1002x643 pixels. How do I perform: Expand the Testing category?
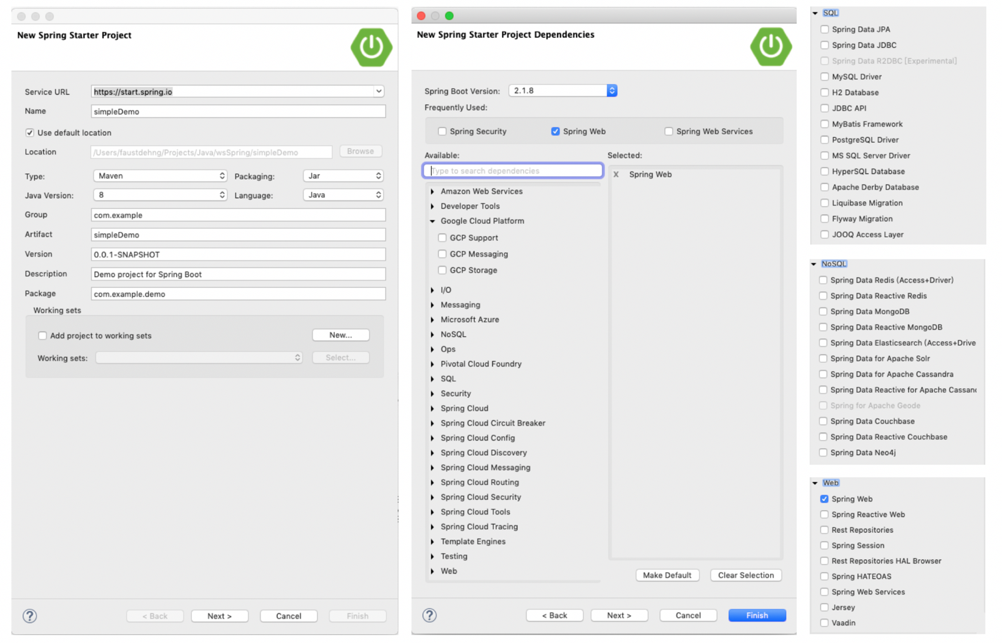pyautogui.click(x=433, y=557)
